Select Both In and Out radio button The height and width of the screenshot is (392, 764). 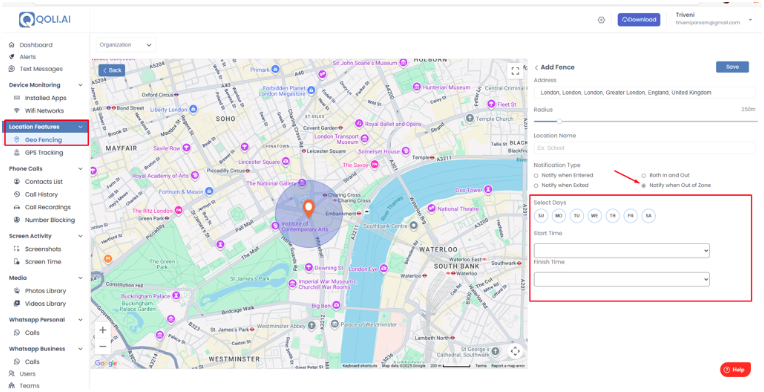(644, 175)
